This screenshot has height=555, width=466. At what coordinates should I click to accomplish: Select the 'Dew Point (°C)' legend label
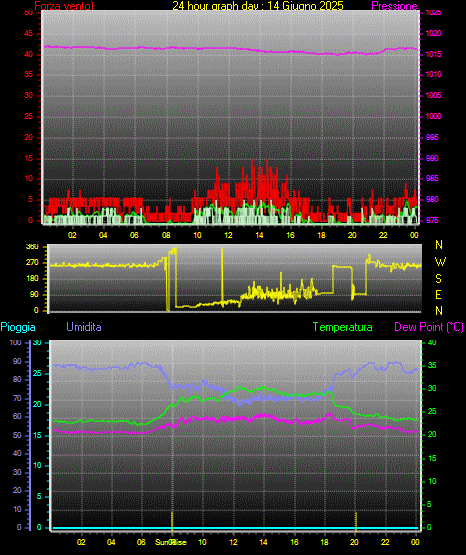[x=429, y=327]
